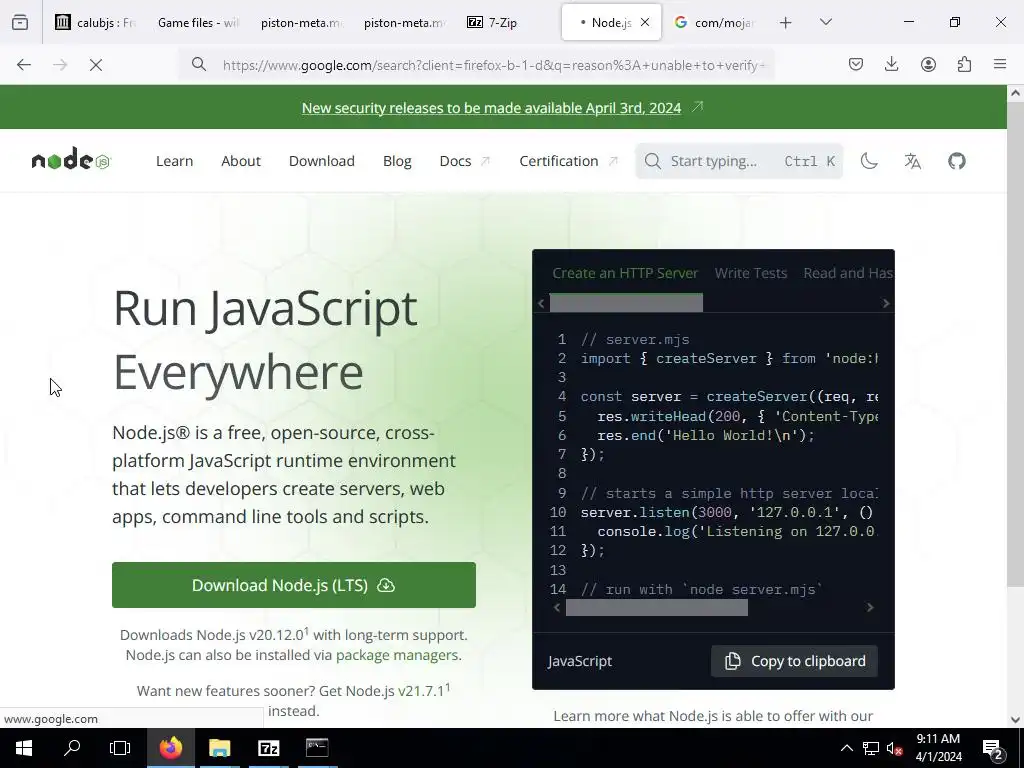Open the package managers link

(x=397, y=655)
